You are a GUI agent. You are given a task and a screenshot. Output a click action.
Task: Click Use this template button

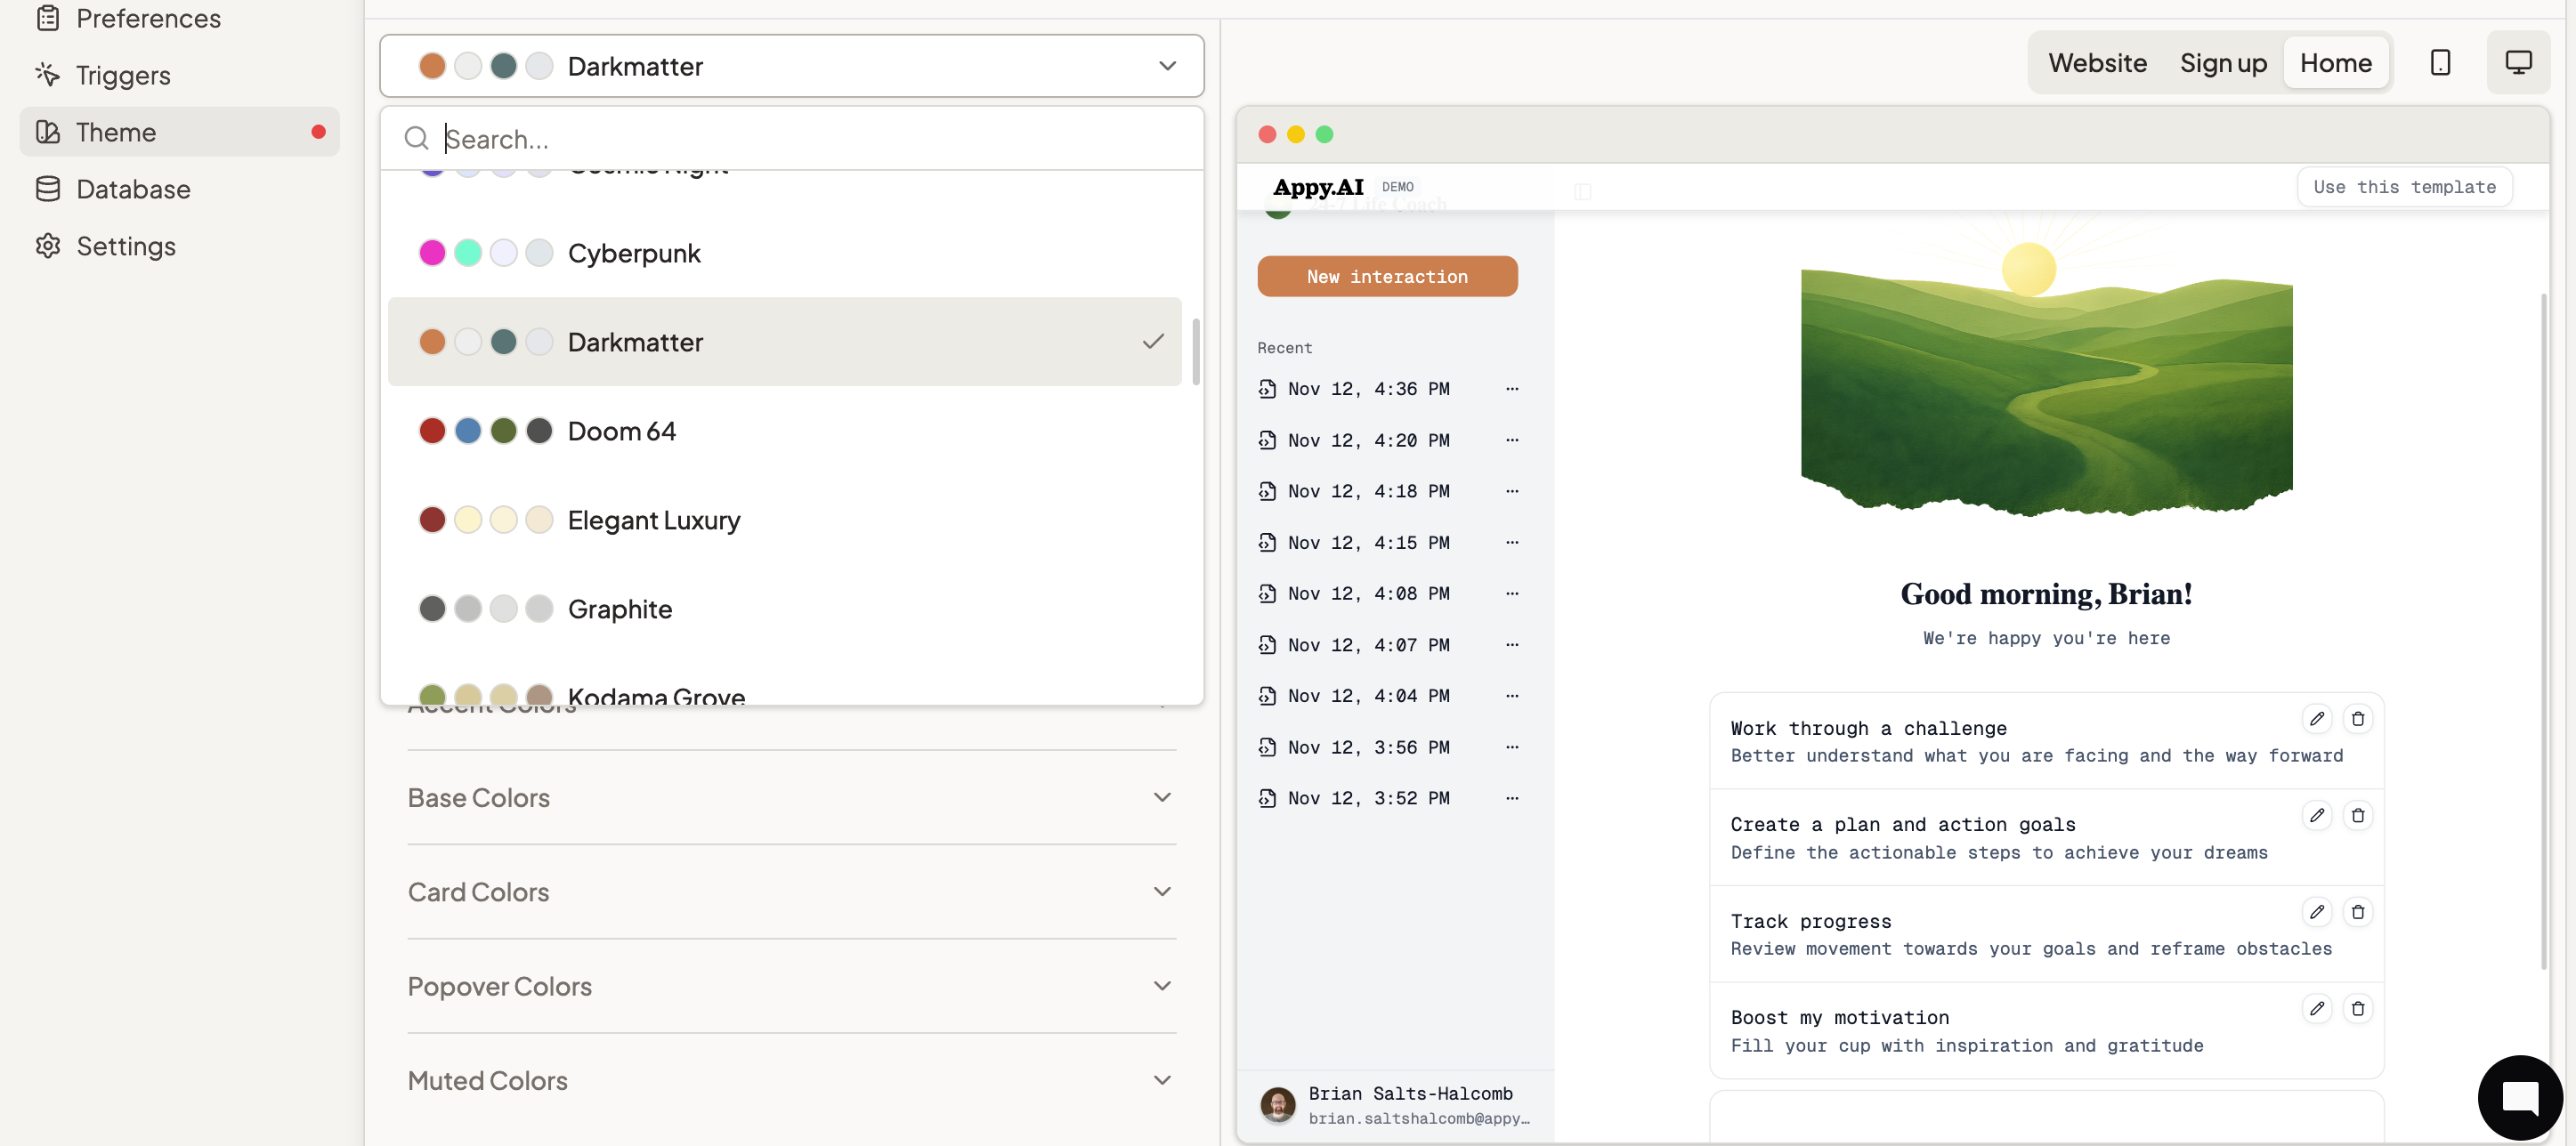[2403, 187]
